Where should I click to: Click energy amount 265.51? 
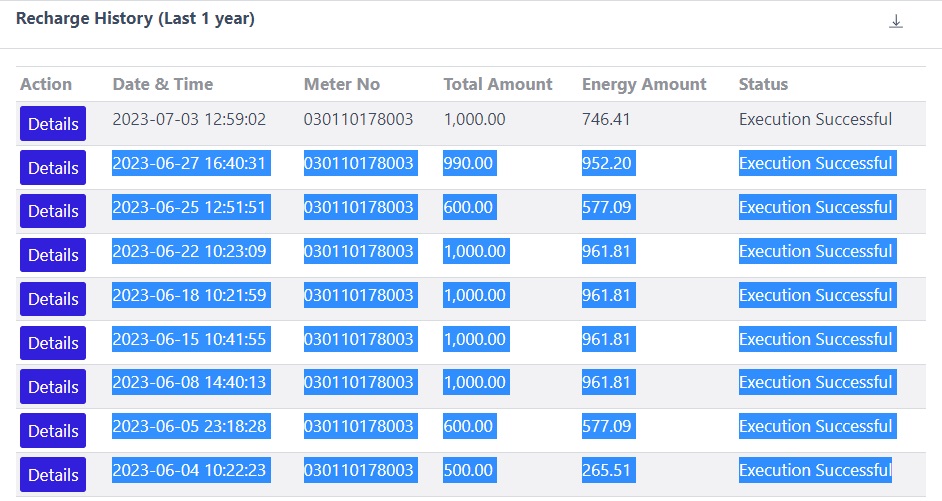(609, 470)
